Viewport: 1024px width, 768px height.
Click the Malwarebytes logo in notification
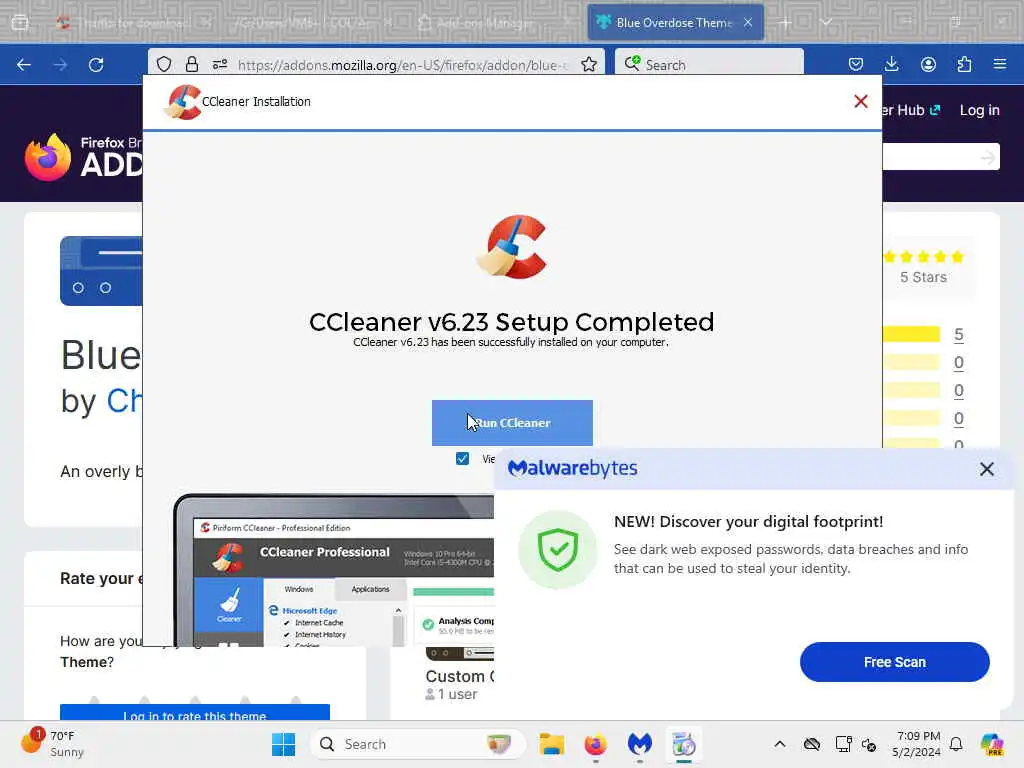(x=572, y=468)
